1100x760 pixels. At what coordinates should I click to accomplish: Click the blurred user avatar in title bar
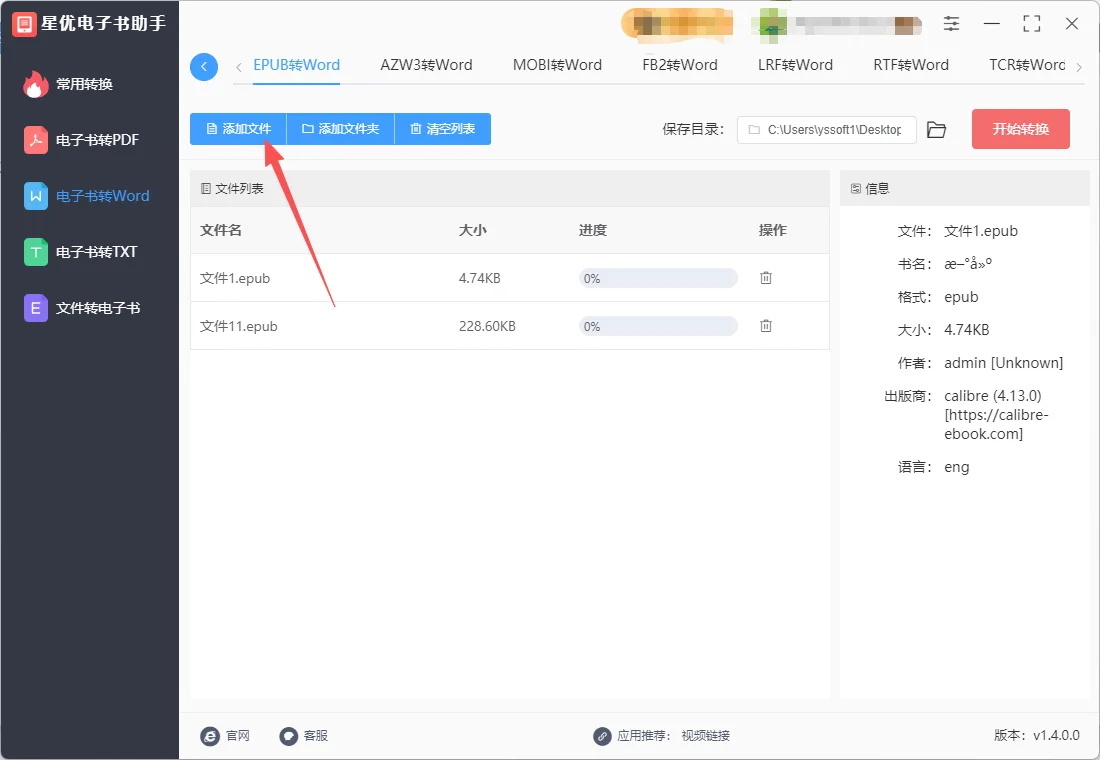click(x=769, y=25)
